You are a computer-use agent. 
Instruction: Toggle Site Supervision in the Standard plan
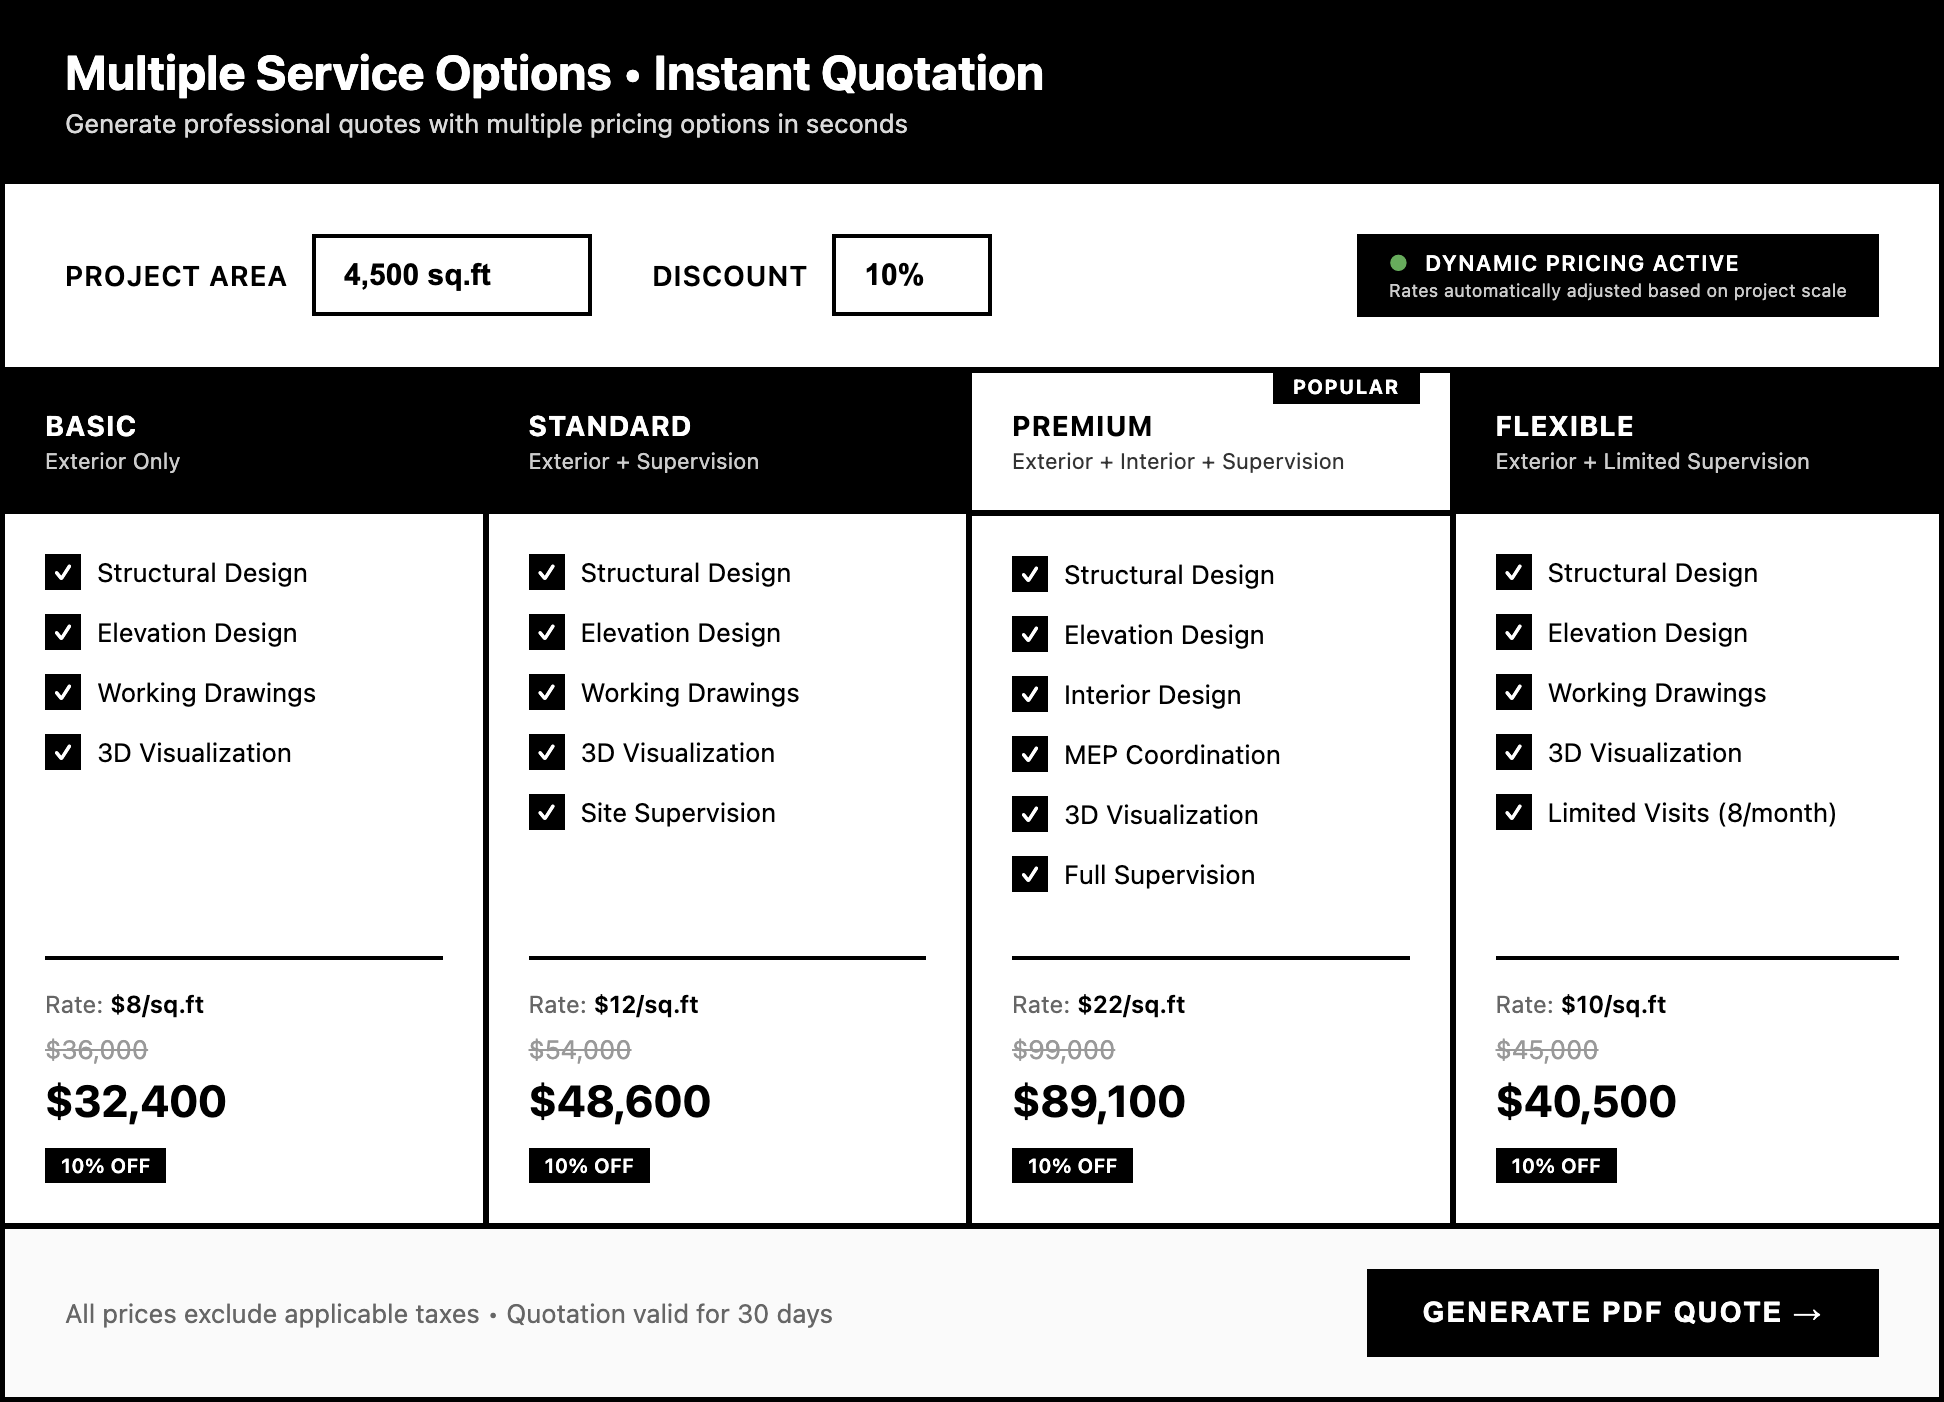tap(546, 813)
